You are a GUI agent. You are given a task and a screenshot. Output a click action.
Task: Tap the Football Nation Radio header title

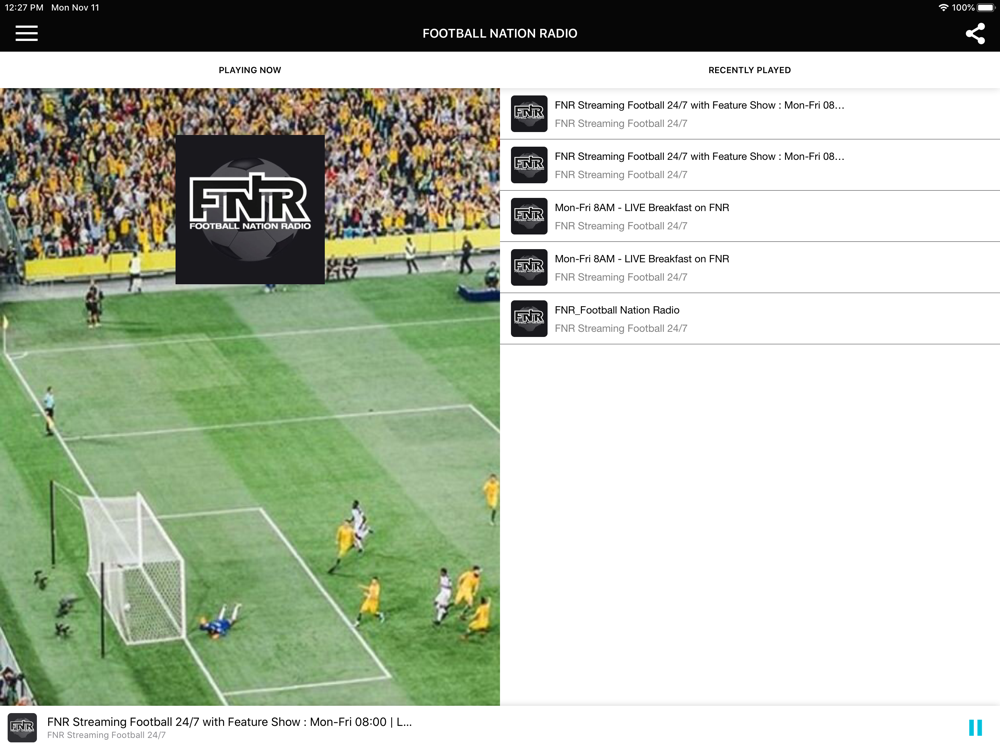(500, 33)
